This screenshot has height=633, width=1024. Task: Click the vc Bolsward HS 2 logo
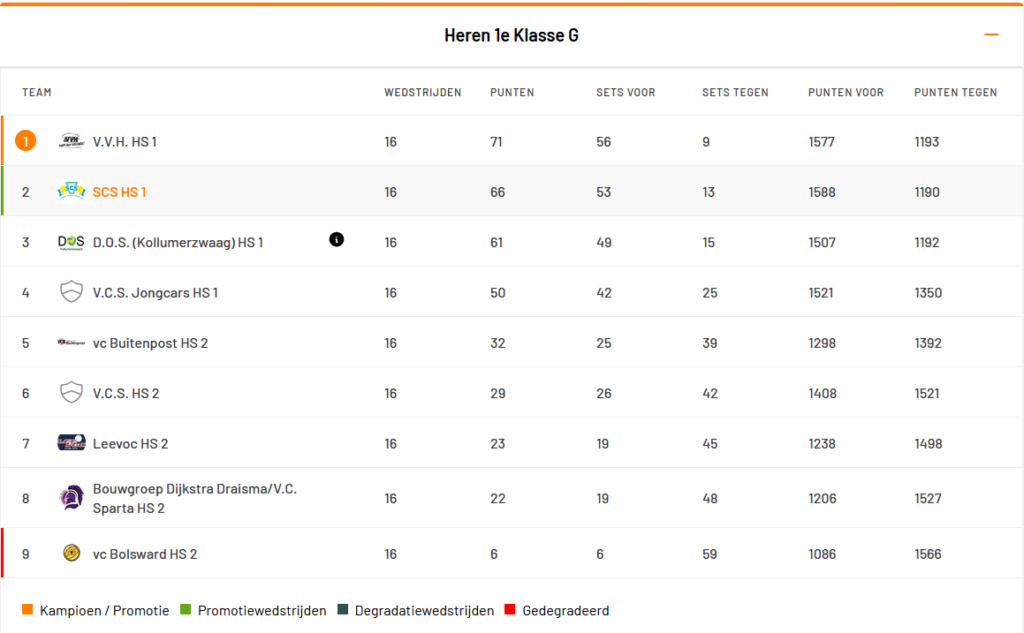(71, 553)
